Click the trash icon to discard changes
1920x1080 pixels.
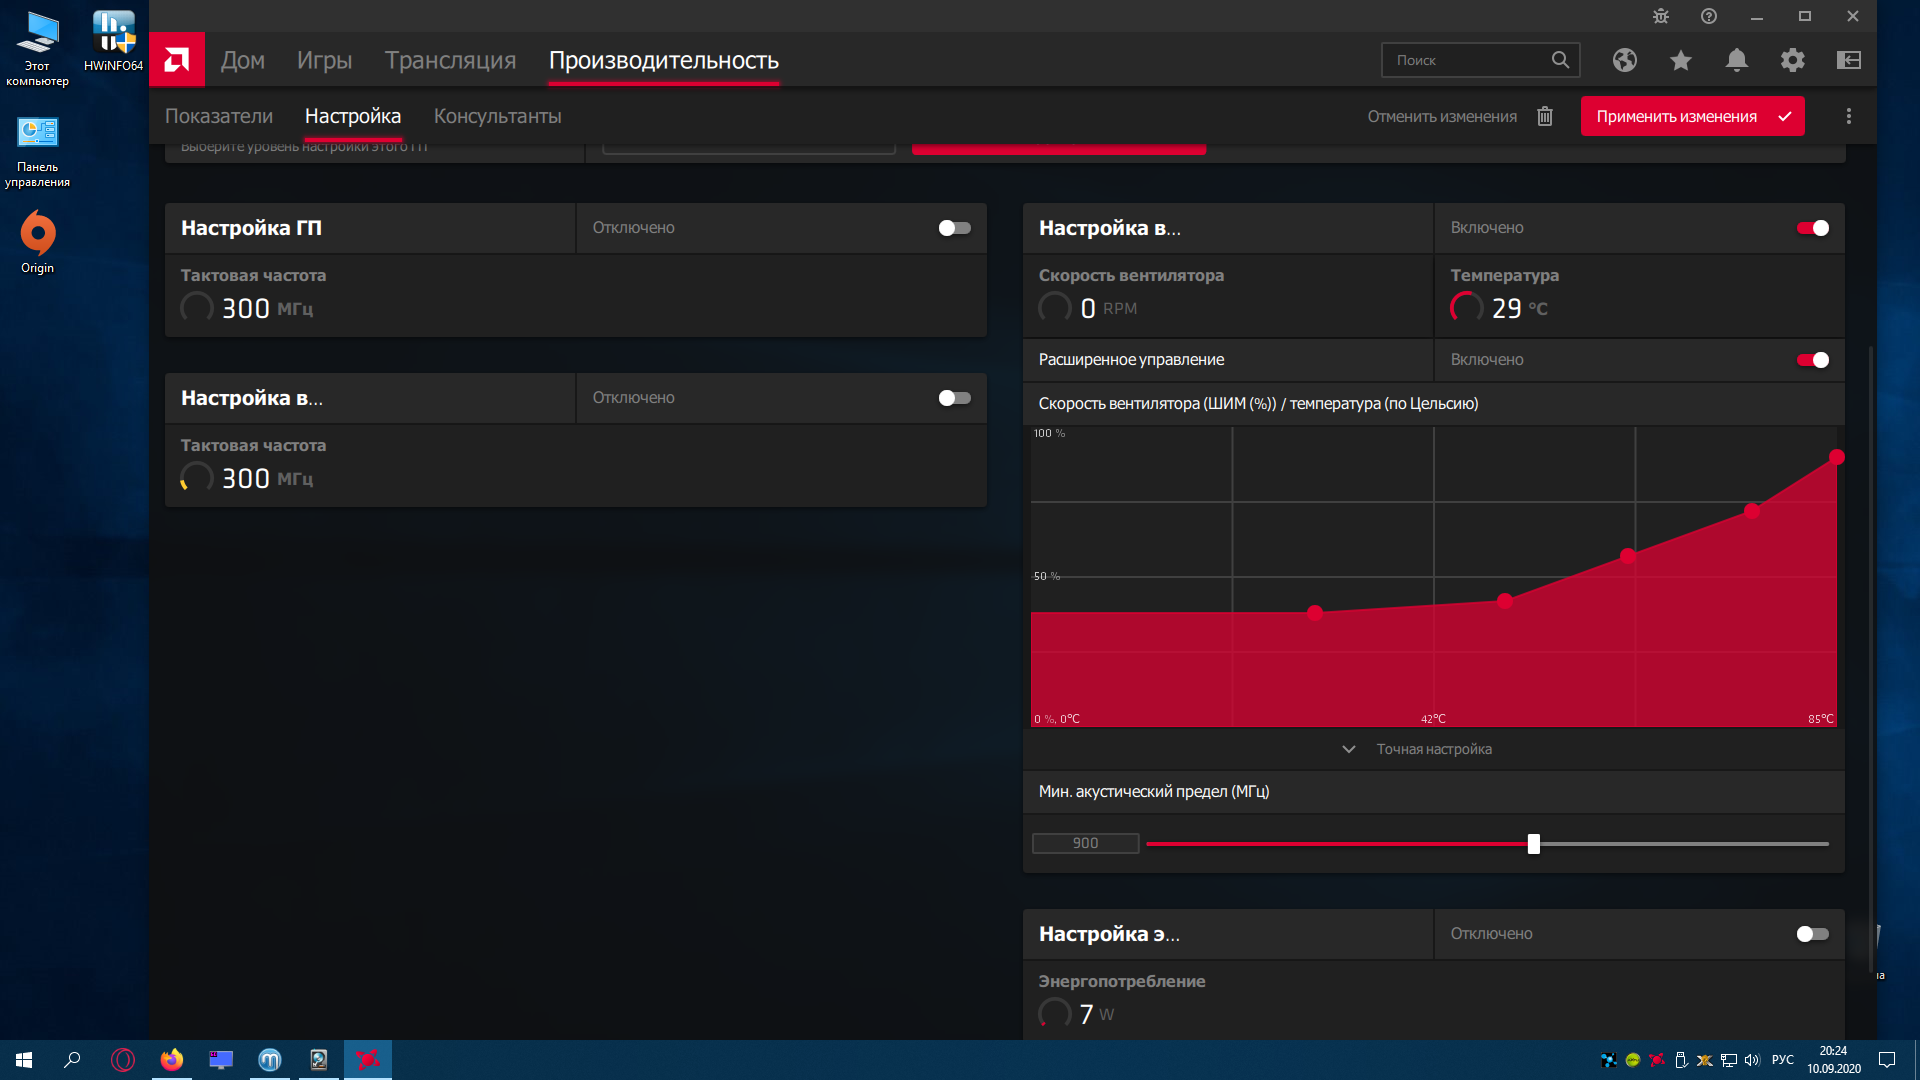click(1544, 116)
